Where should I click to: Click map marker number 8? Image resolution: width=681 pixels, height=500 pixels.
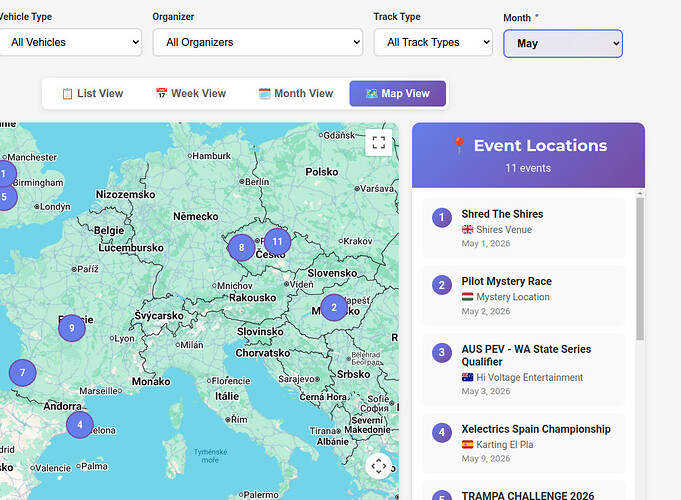pyautogui.click(x=241, y=247)
